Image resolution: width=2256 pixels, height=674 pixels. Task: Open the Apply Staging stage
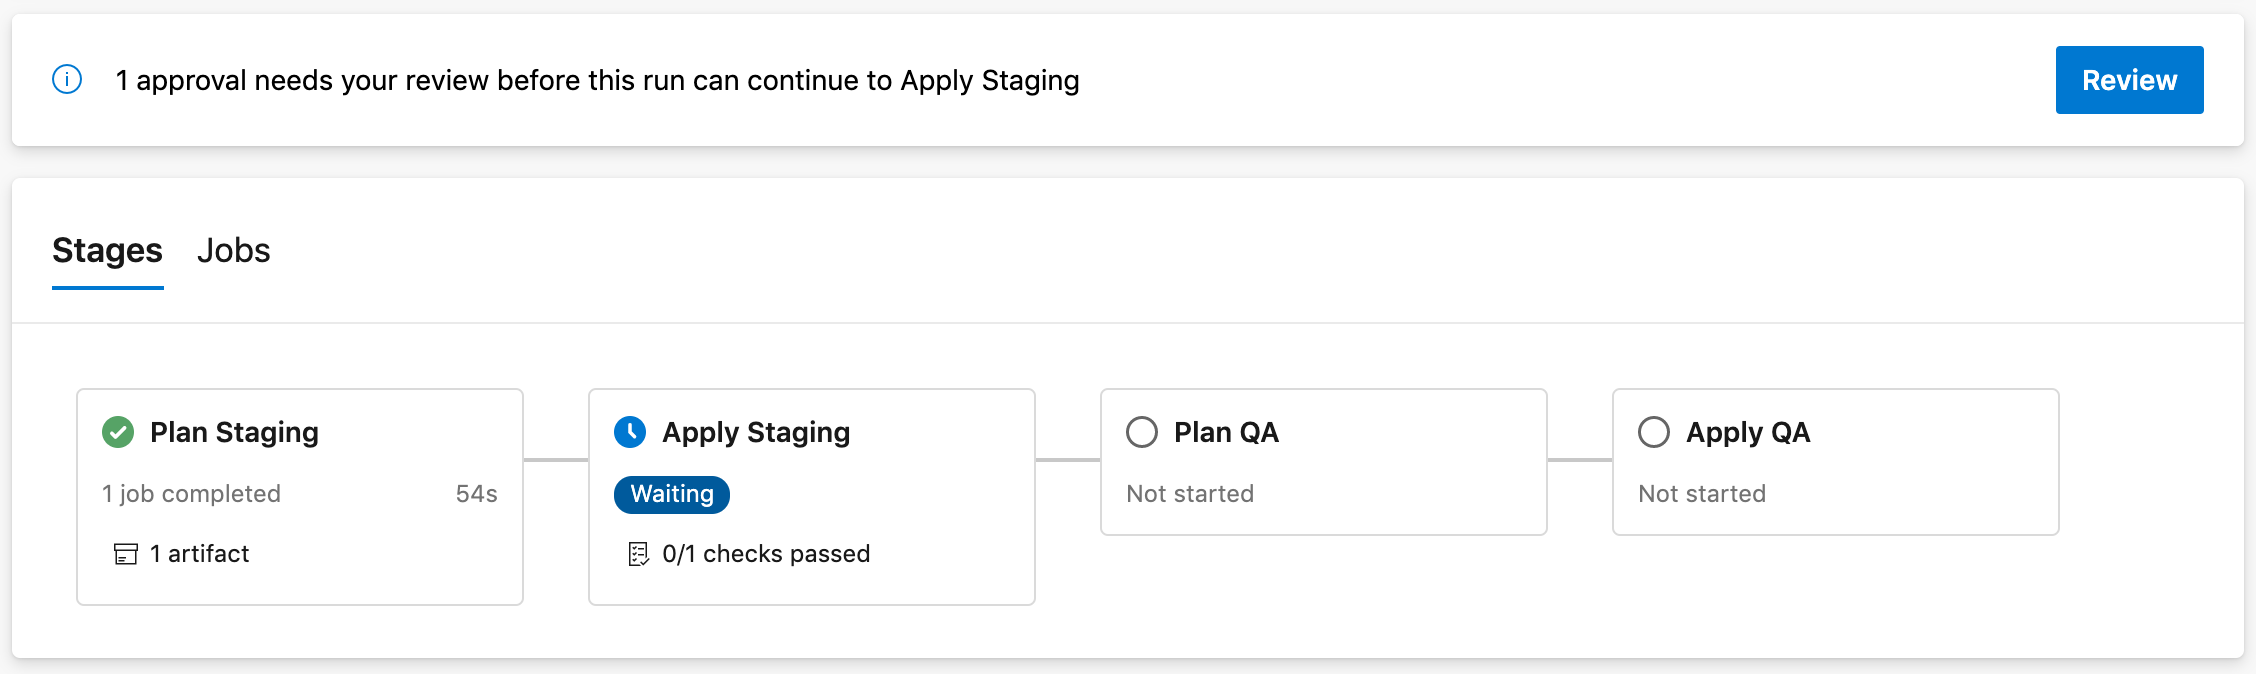coord(756,432)
